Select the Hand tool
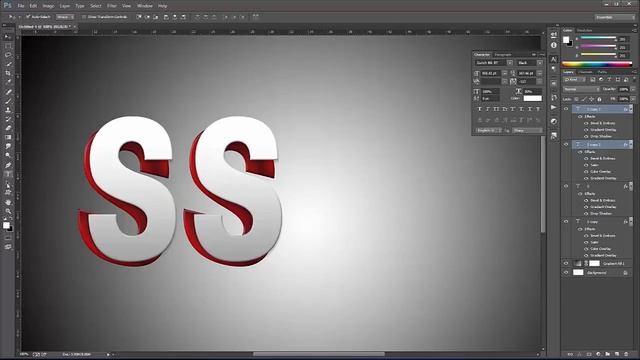This screenshot has height=360, width=640. coord(8,202)
